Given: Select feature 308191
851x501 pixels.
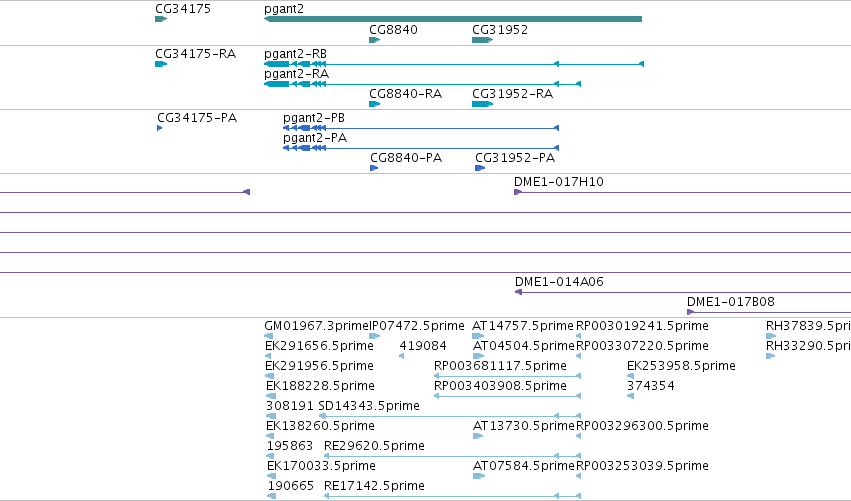Looking at the screenshot, I should [271, 416].
